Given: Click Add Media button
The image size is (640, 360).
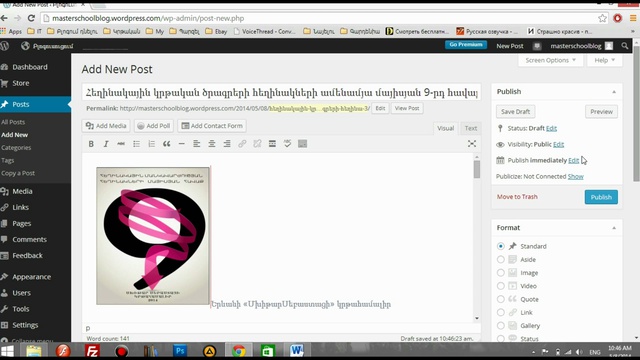Looking at the screenshot, I should (x=106, y=126).
